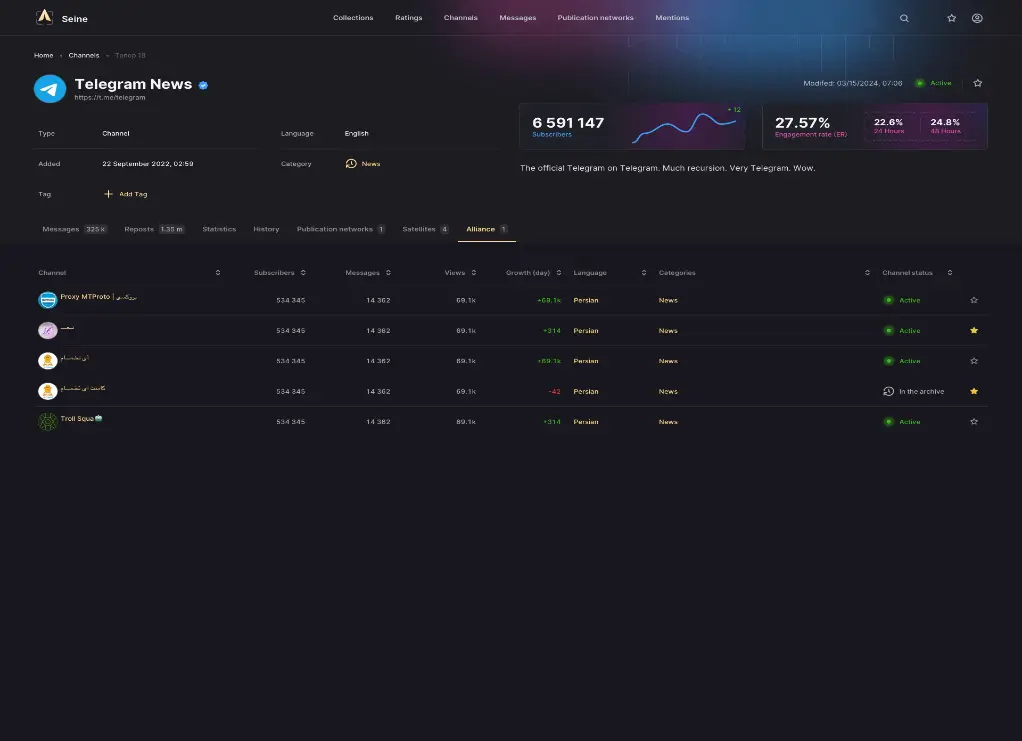
Task: Click the Proxy MTProto channel avatar
Action: click(x=48, y=300)
